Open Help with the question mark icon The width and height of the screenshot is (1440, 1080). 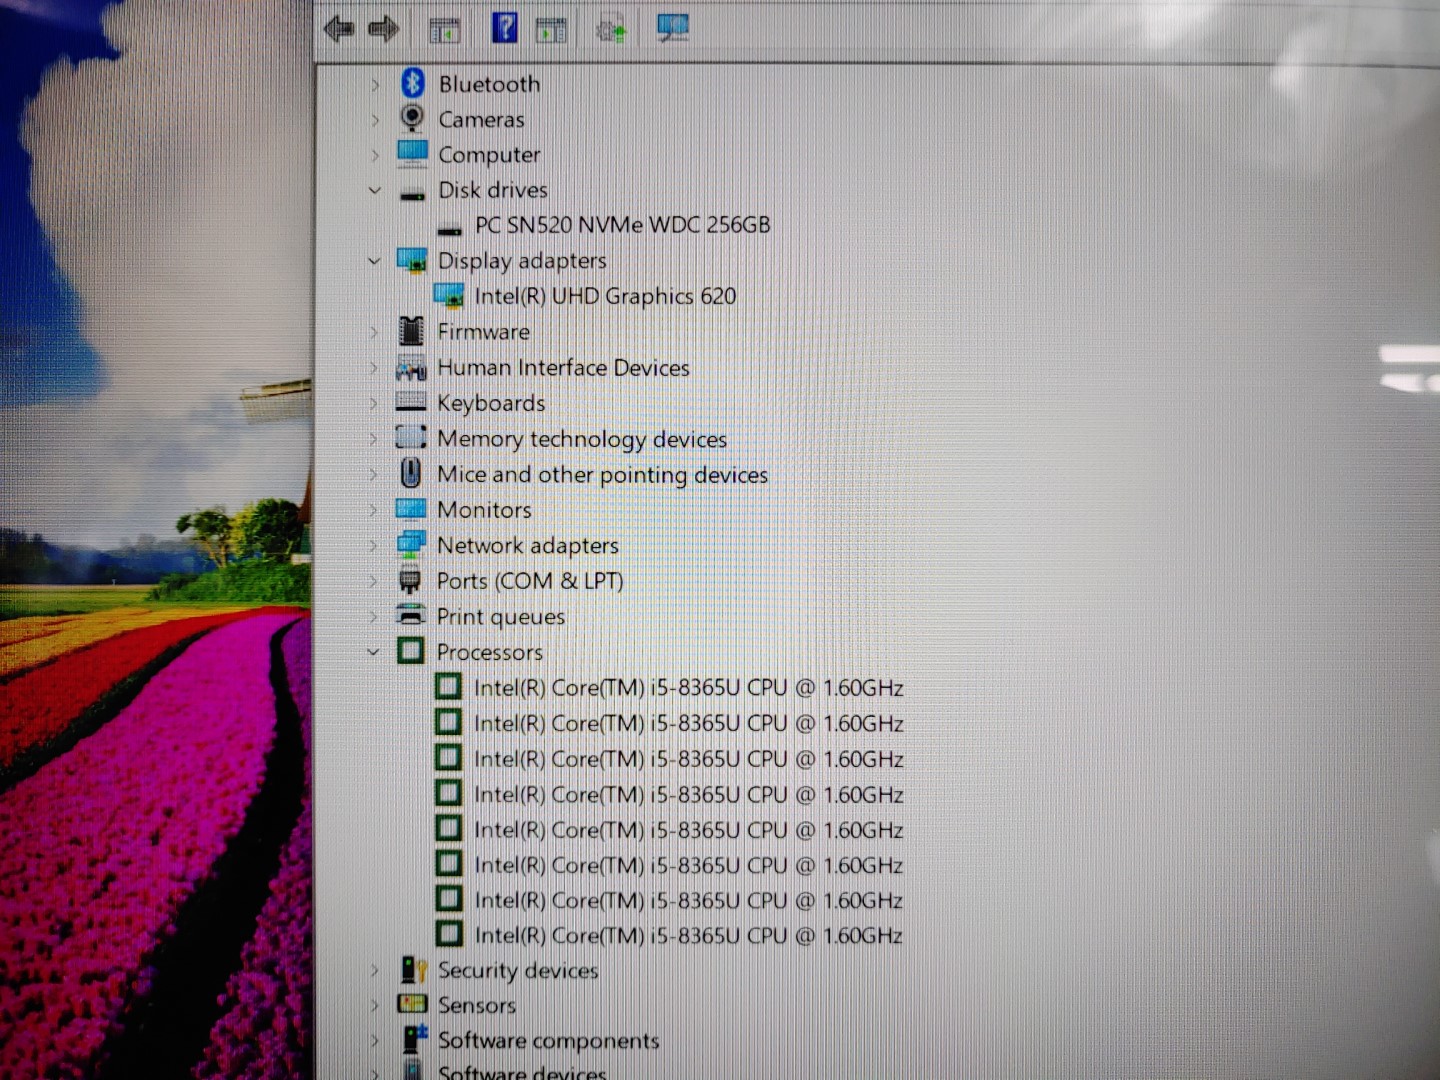[505, 28]
